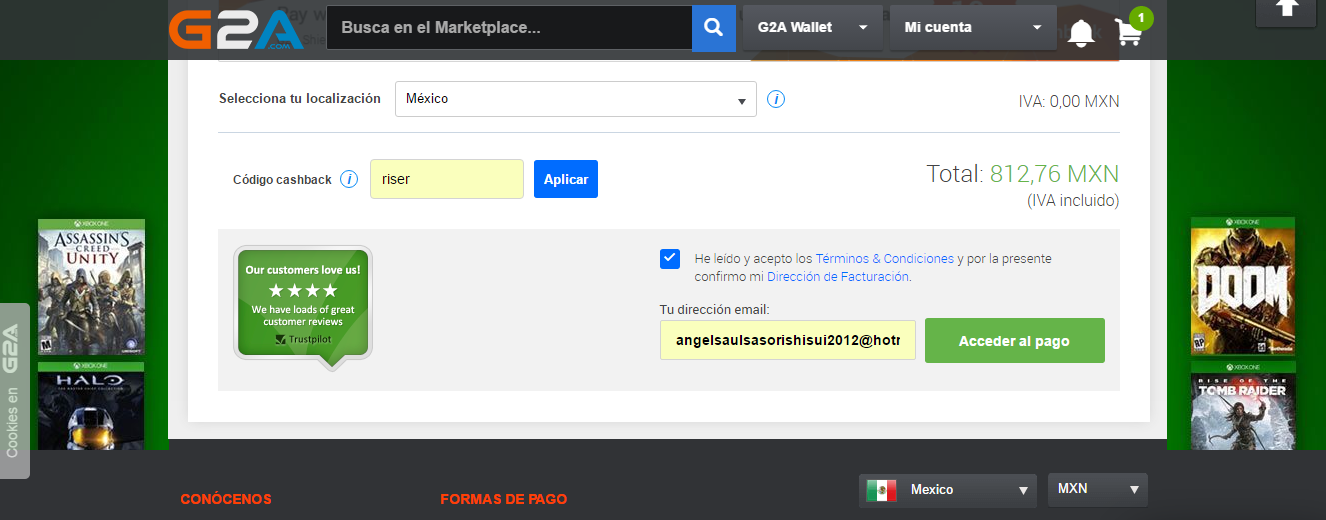Open the notifications bell
The image size is (1326, 520).
point(1080,33)
